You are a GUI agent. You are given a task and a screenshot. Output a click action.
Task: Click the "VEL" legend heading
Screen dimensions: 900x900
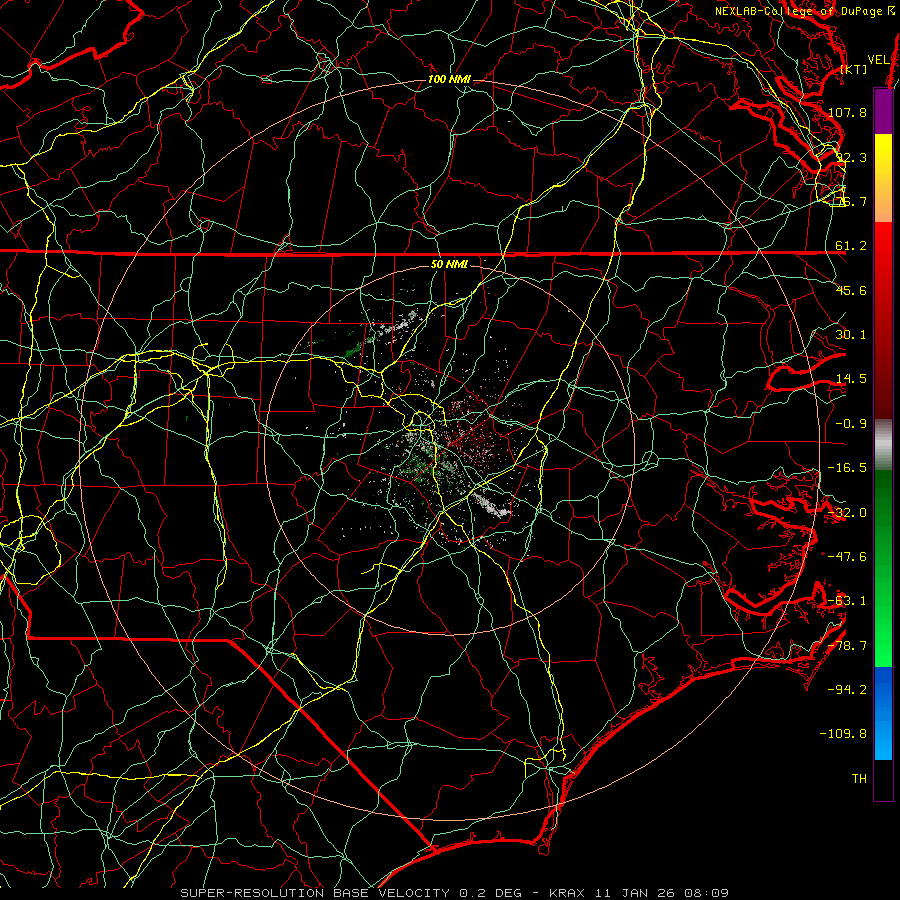coord(878,60)
